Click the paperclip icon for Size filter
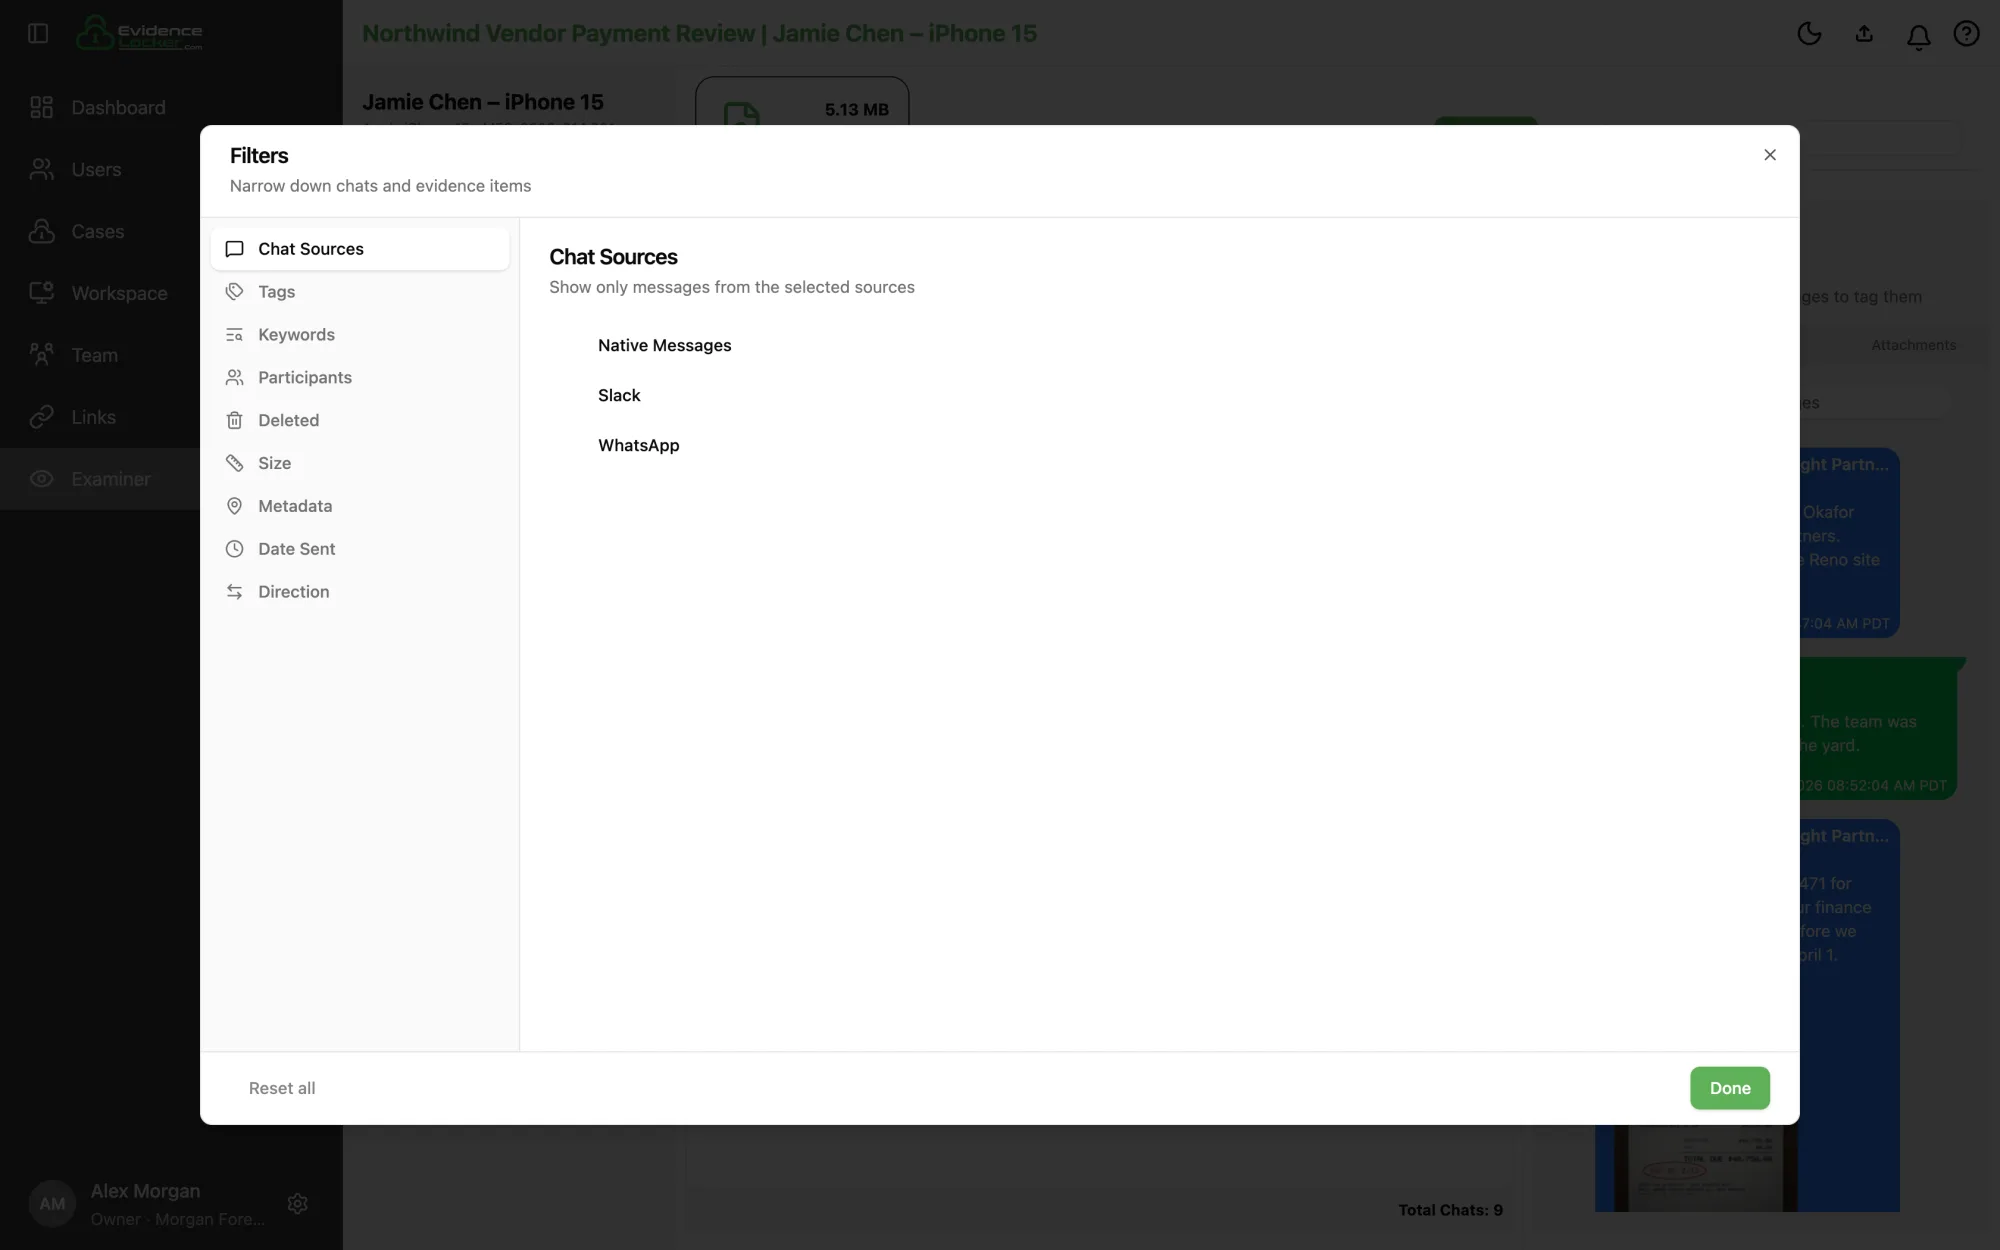Image resolution: width=2000 pixels, height=1250 pixels. coord(234,463)
